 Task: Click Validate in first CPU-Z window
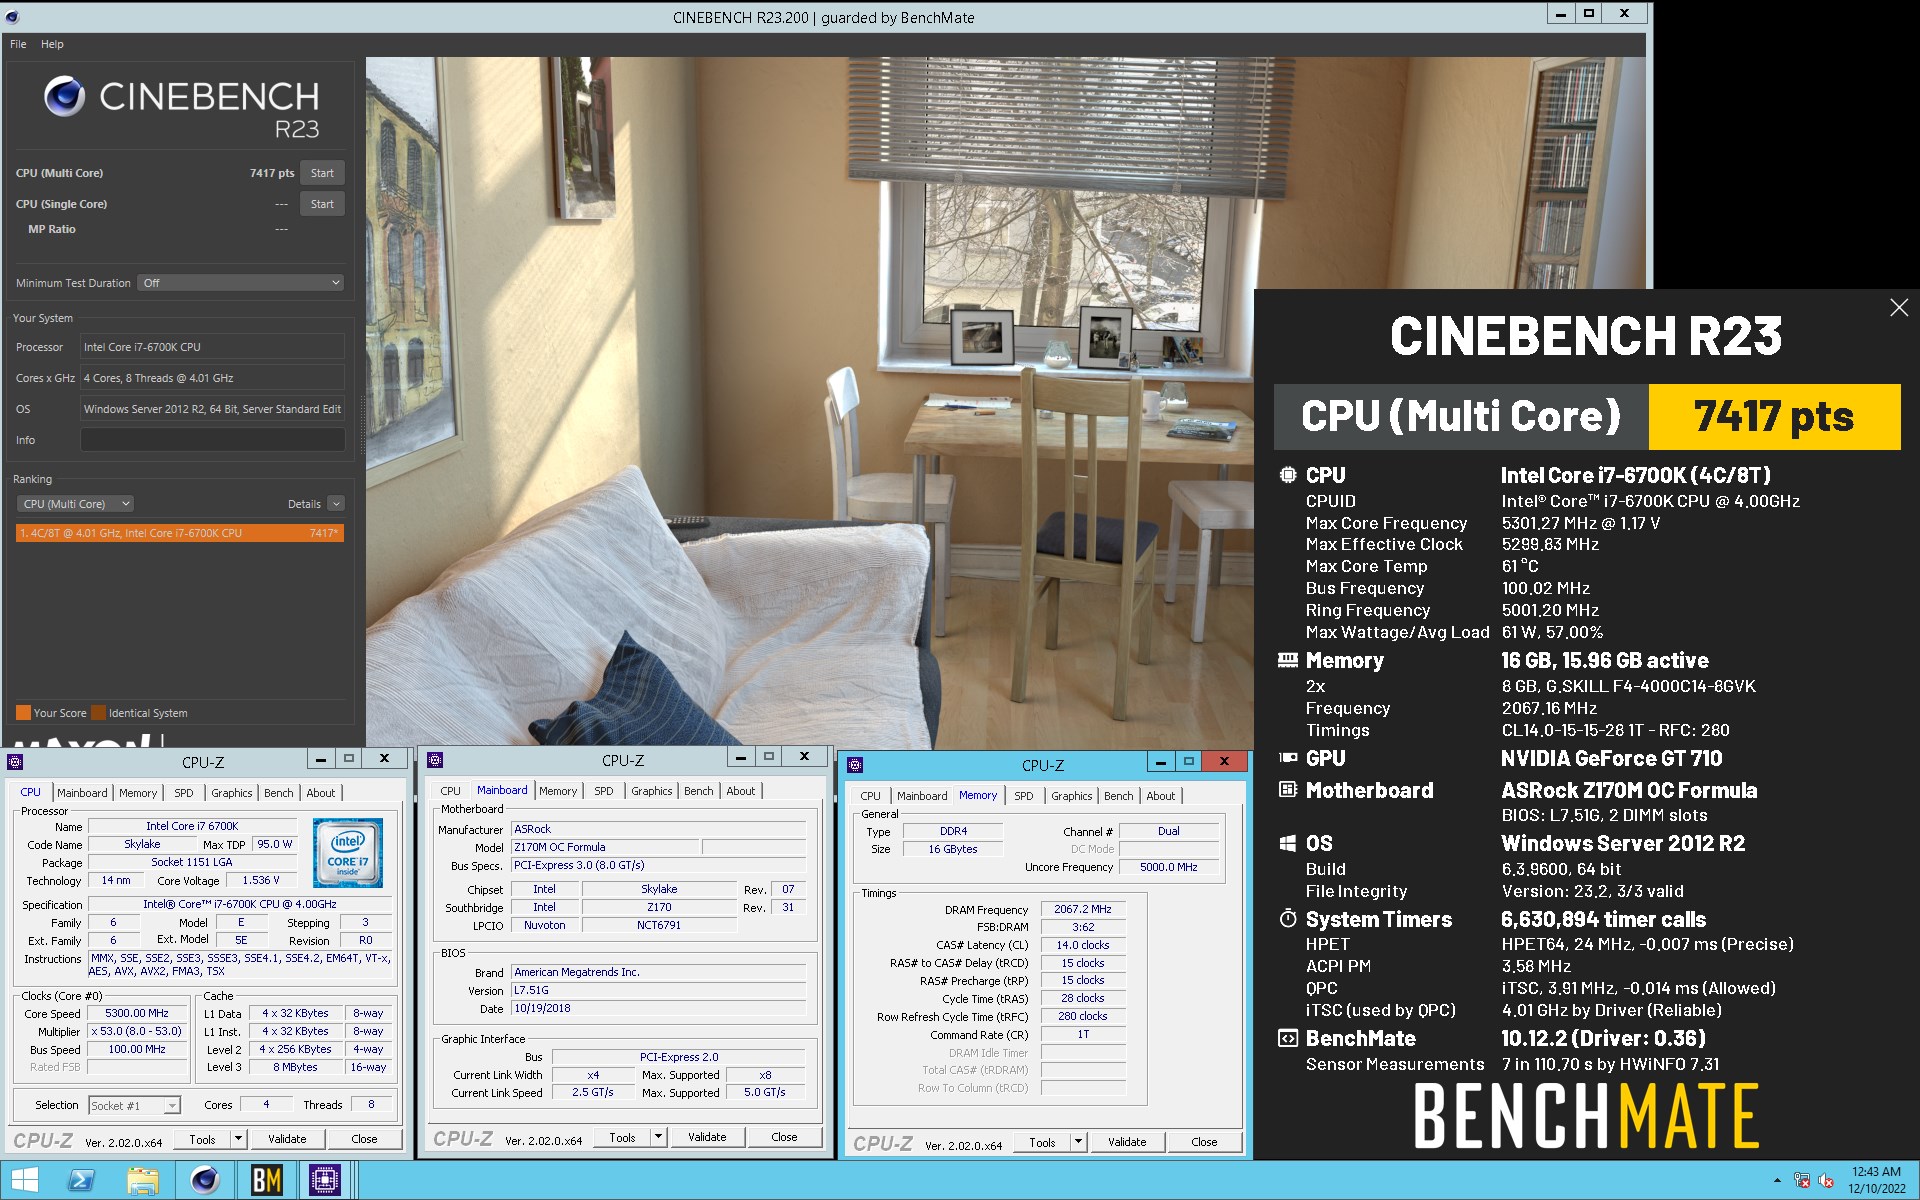tap(287, 1139)
